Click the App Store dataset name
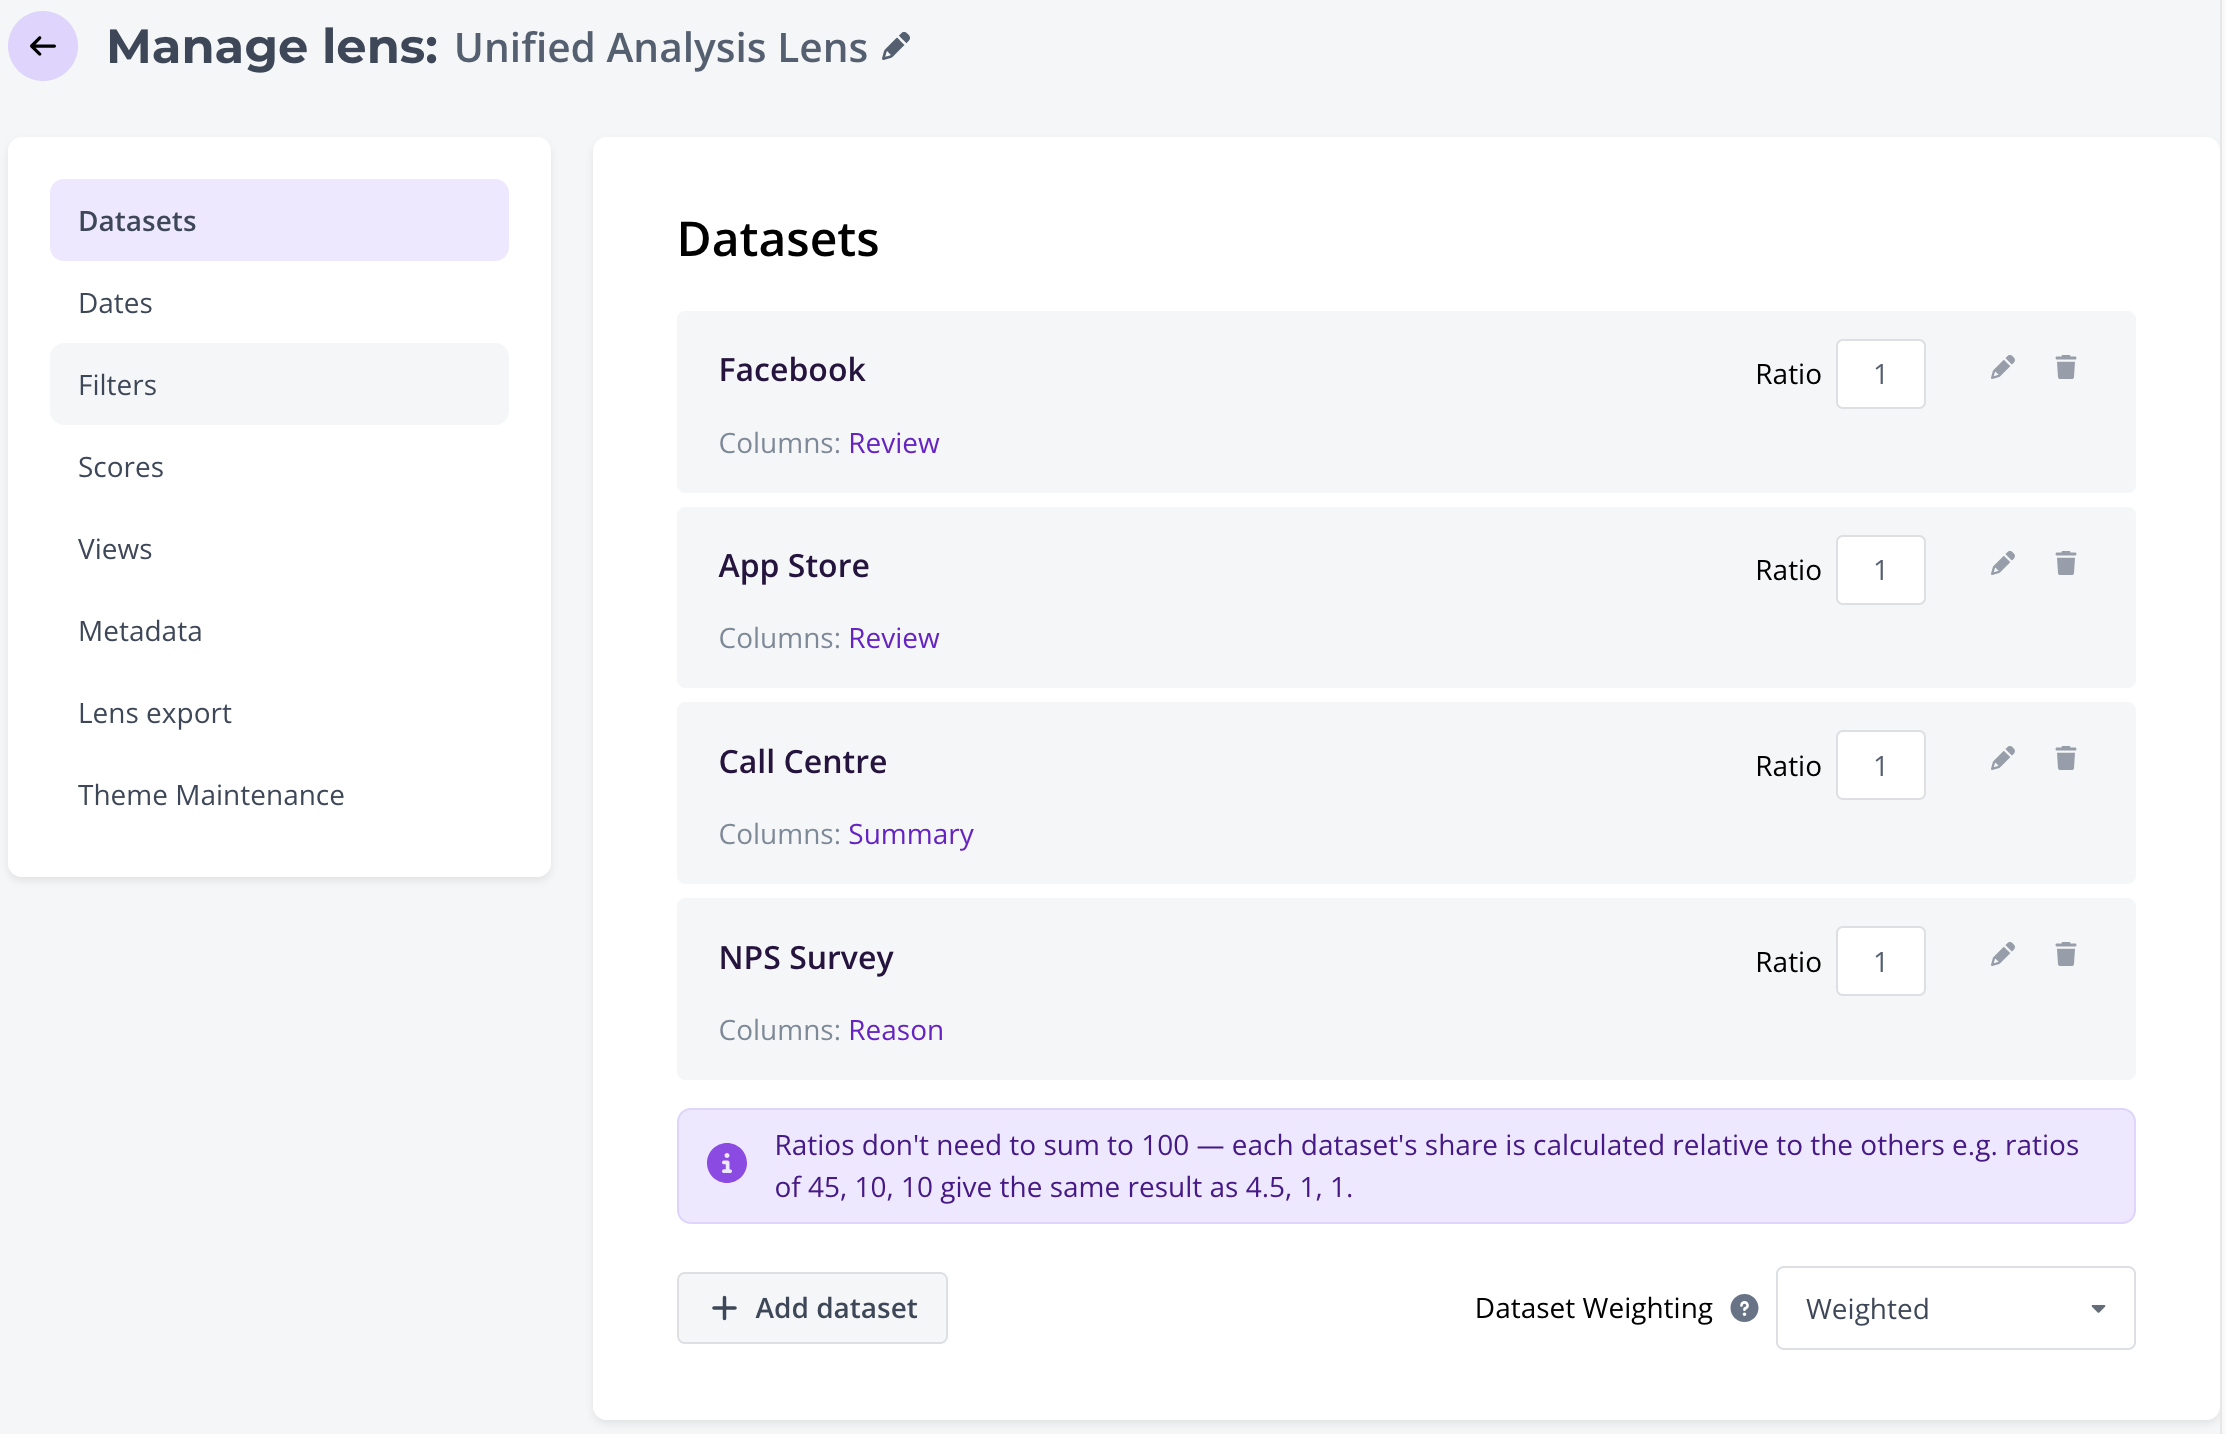Viewport: 2226px width, 1434px height. click(x=794, y=566)
